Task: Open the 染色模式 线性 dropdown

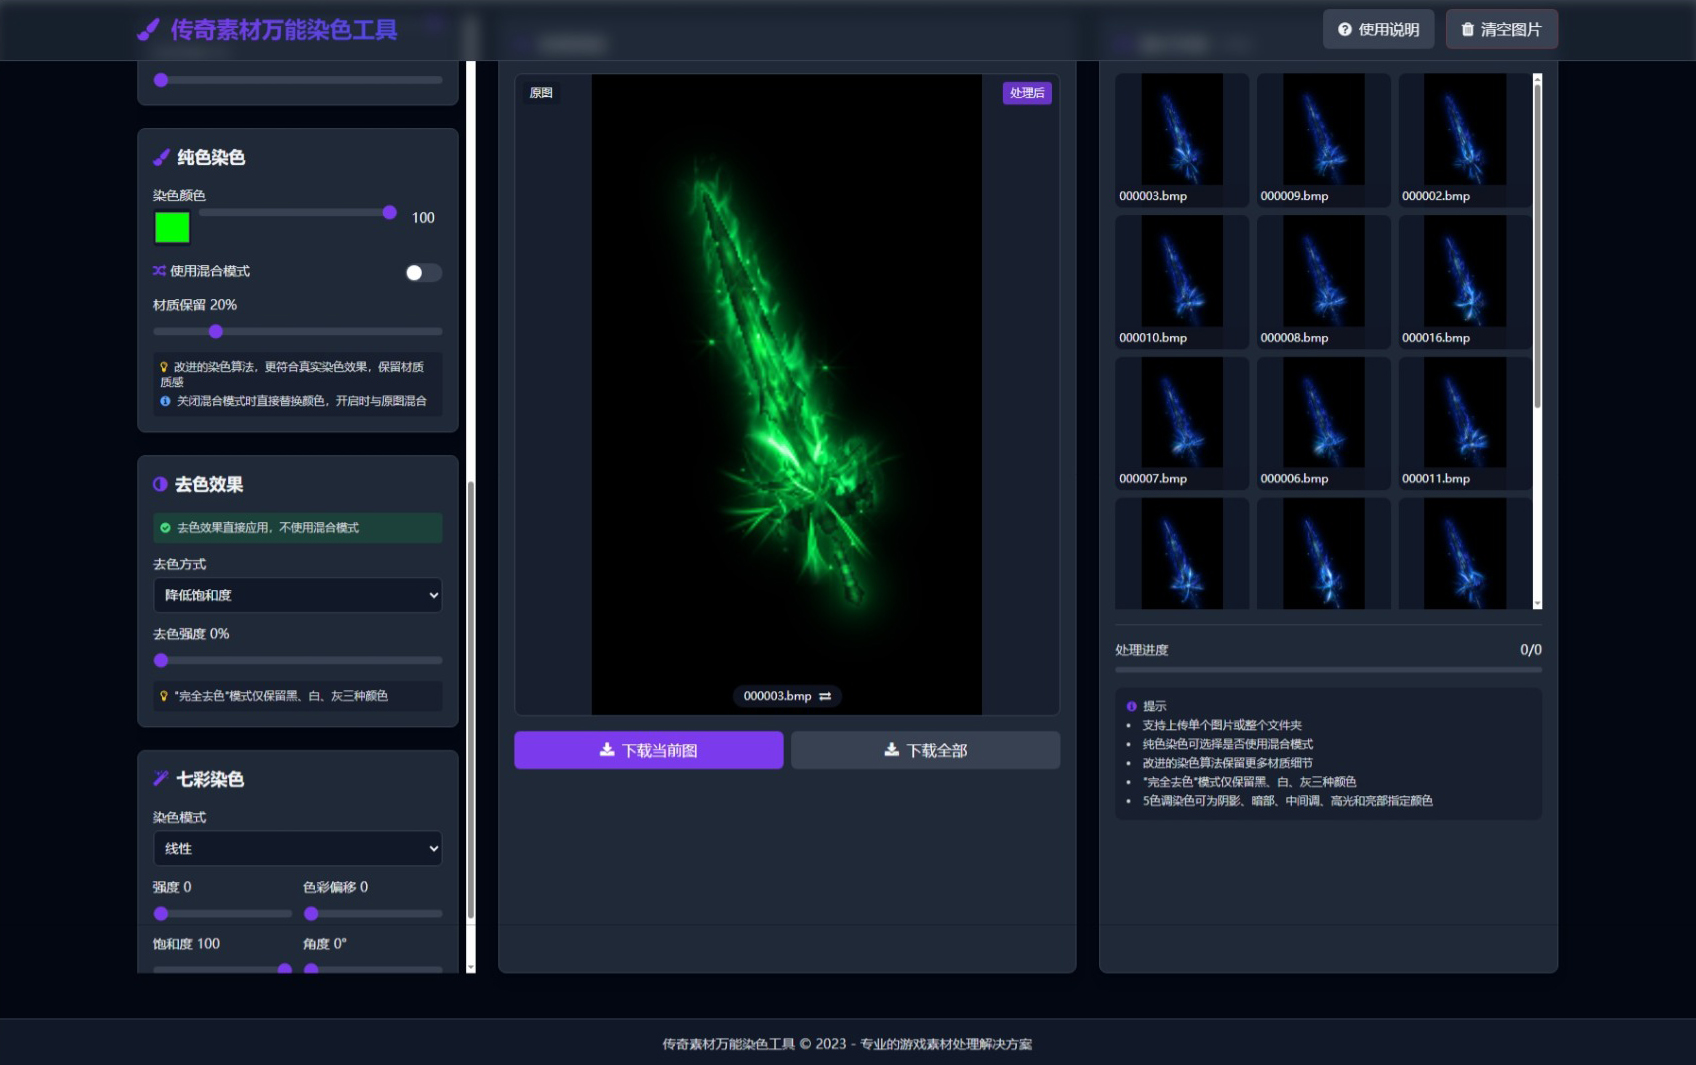Action: pyautogui.click(x=297, y=848)
